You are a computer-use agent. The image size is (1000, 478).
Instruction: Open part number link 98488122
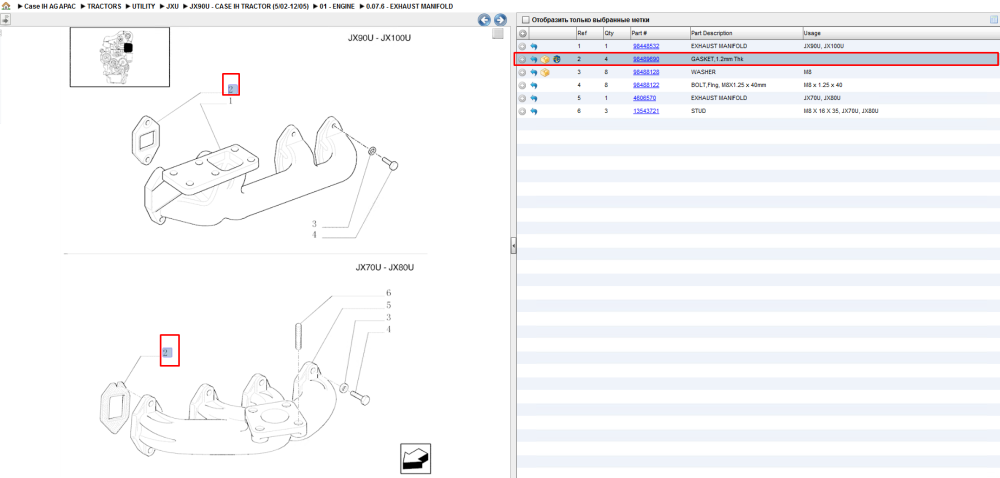645,85
